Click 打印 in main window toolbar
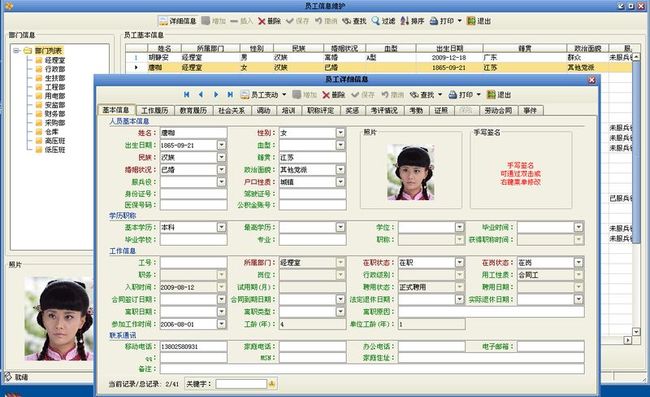The height and width of the screenshot is (397, 650). 441,21
